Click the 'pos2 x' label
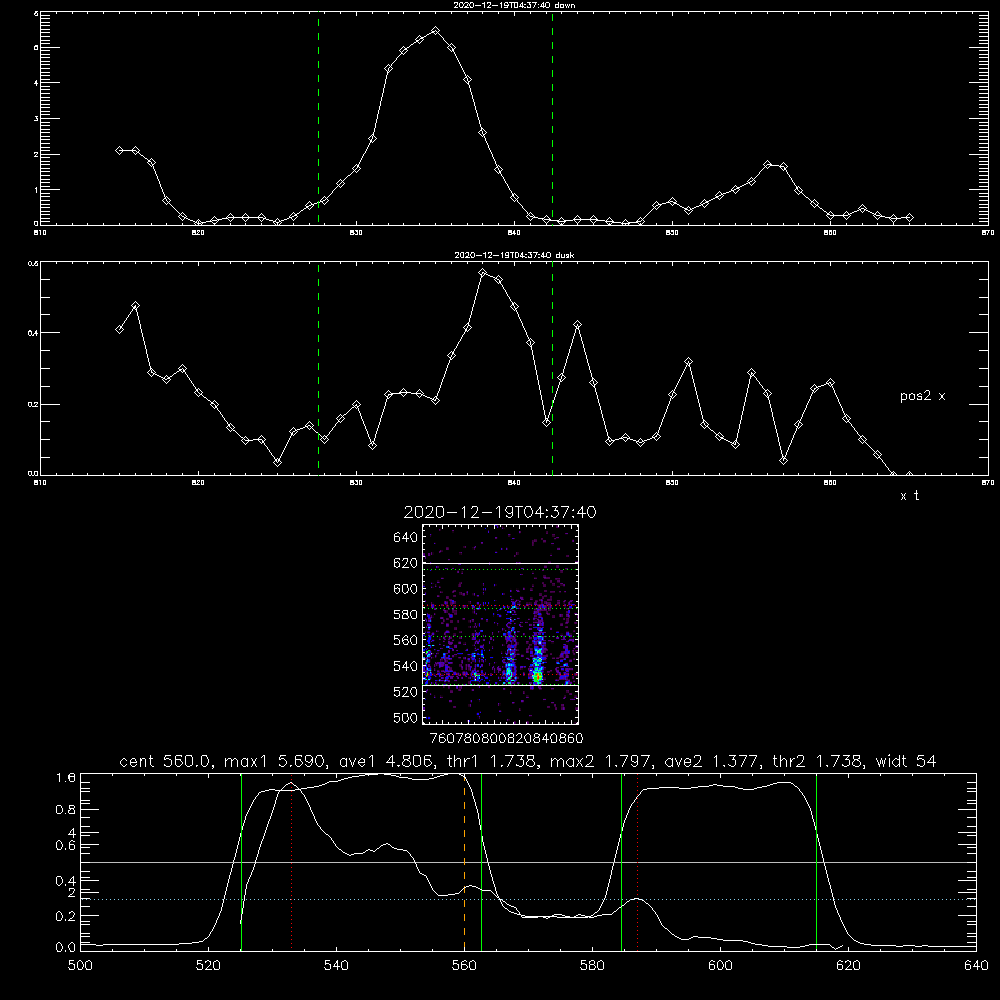Screen dimensions: 1000x1000 click(x=922, y=396)
